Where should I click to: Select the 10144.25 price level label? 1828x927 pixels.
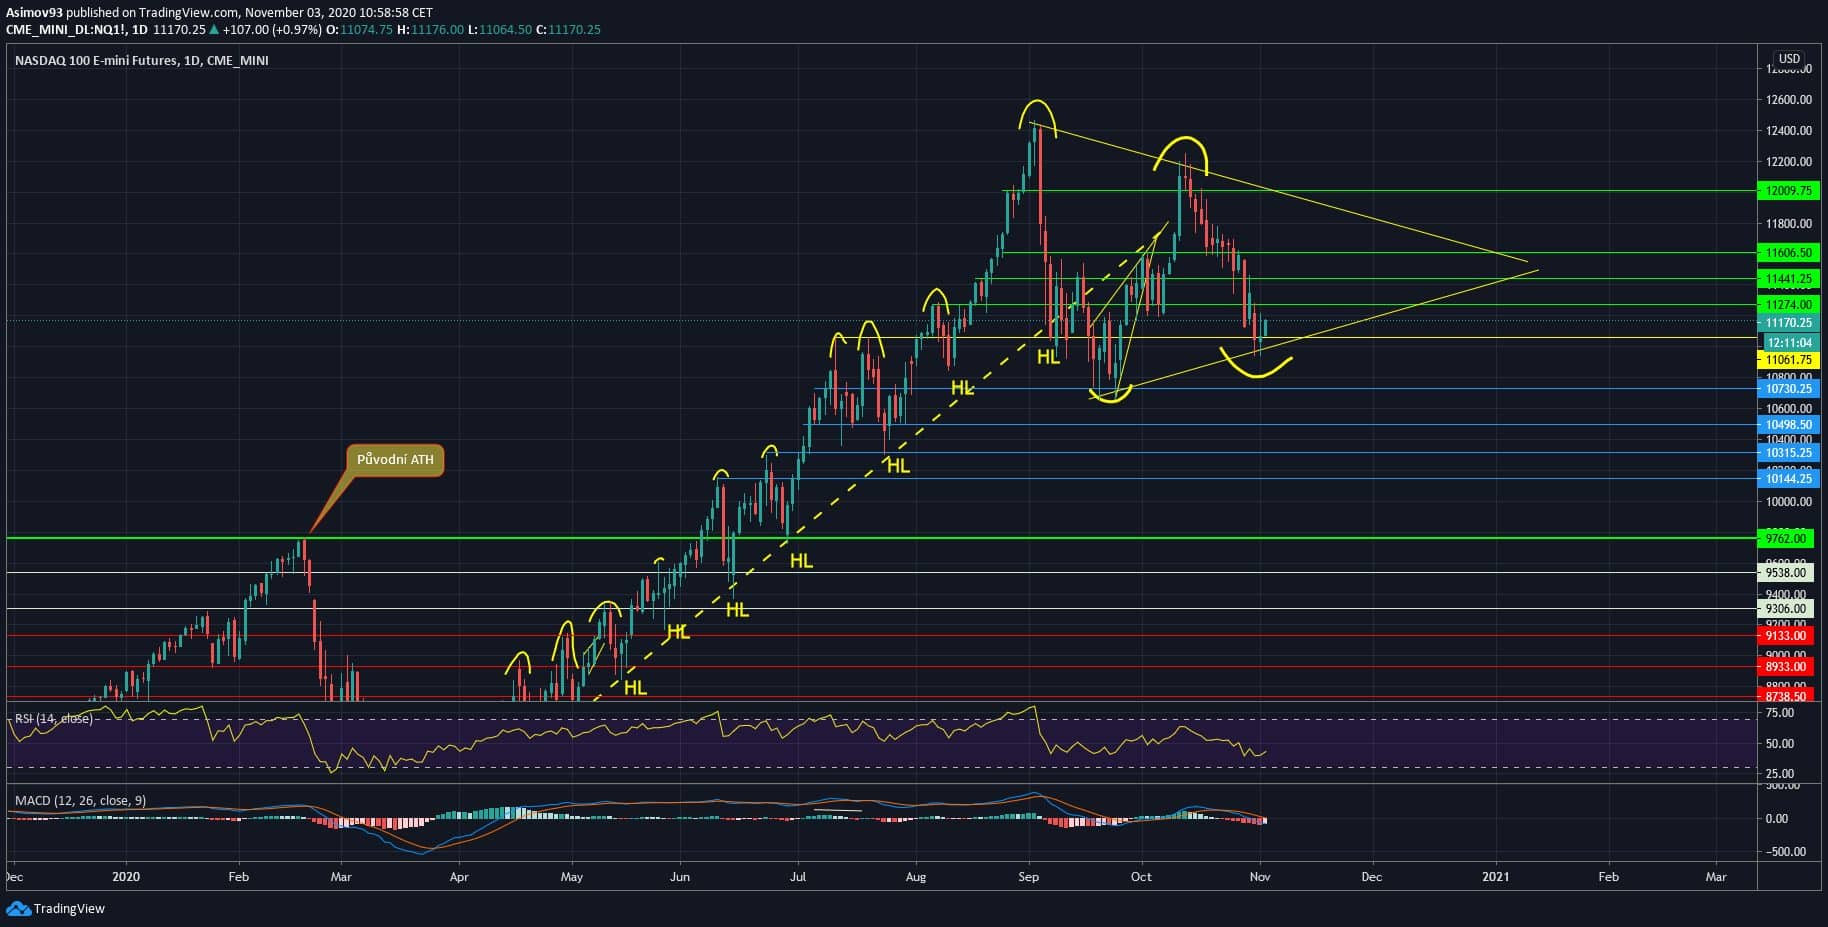tap(1788, 479)
